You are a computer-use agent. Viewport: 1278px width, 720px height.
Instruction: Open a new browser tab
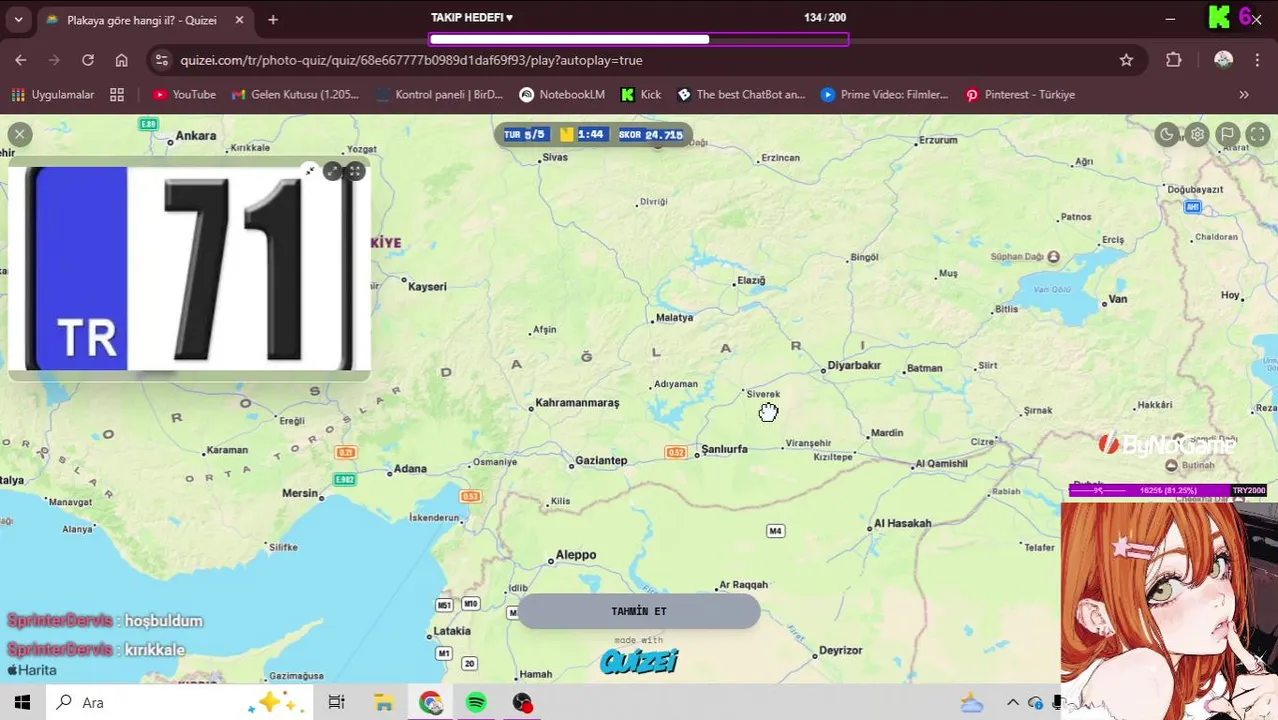click(x=273, y=20)
